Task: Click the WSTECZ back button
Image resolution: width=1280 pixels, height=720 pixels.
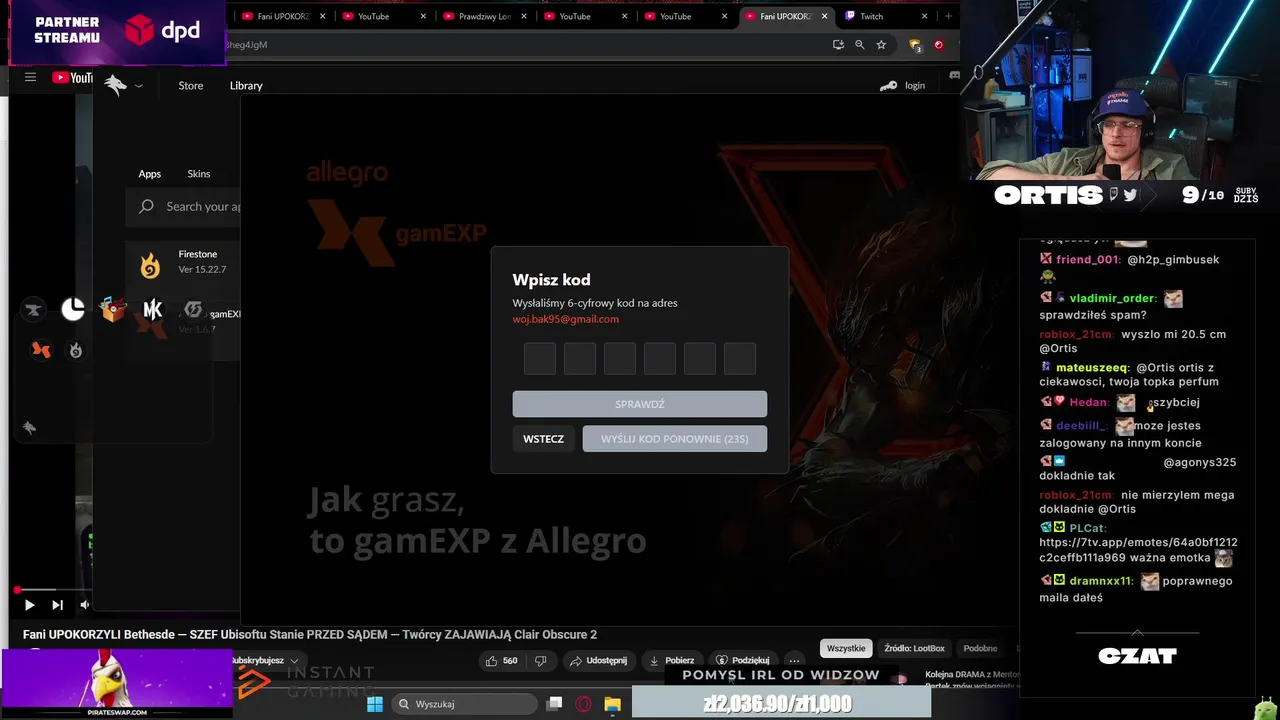Action: click(543, 439)
